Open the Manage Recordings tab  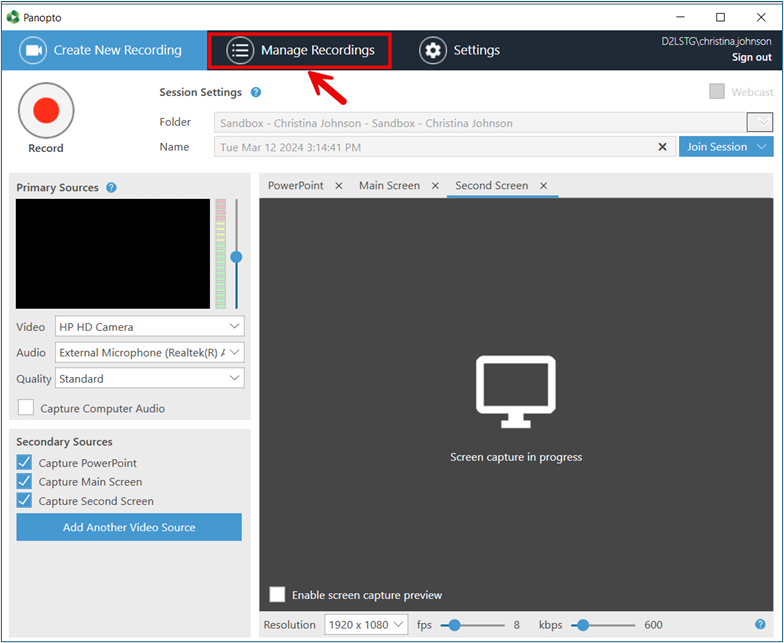(x=300, y=50)
